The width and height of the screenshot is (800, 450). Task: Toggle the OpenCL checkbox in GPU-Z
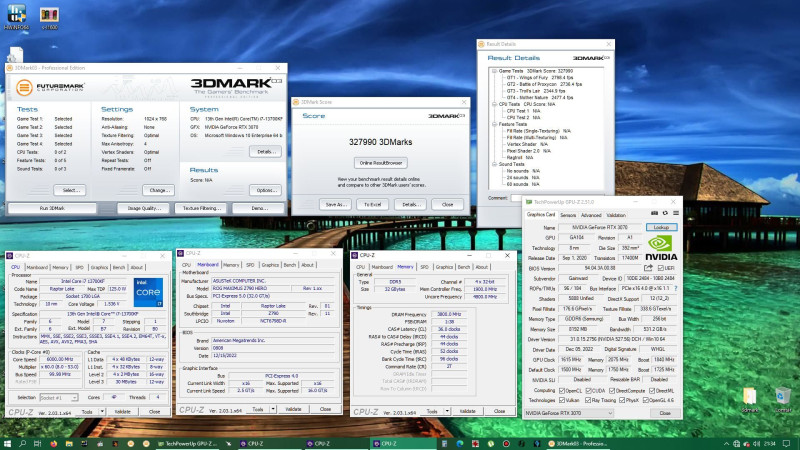pos(562,390)
